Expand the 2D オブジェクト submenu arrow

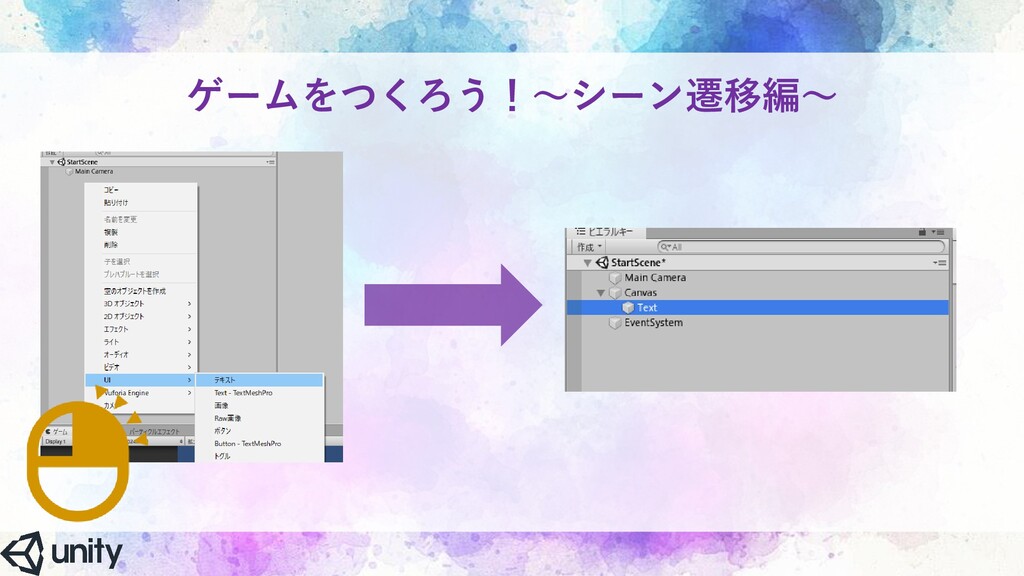point(189,316)
